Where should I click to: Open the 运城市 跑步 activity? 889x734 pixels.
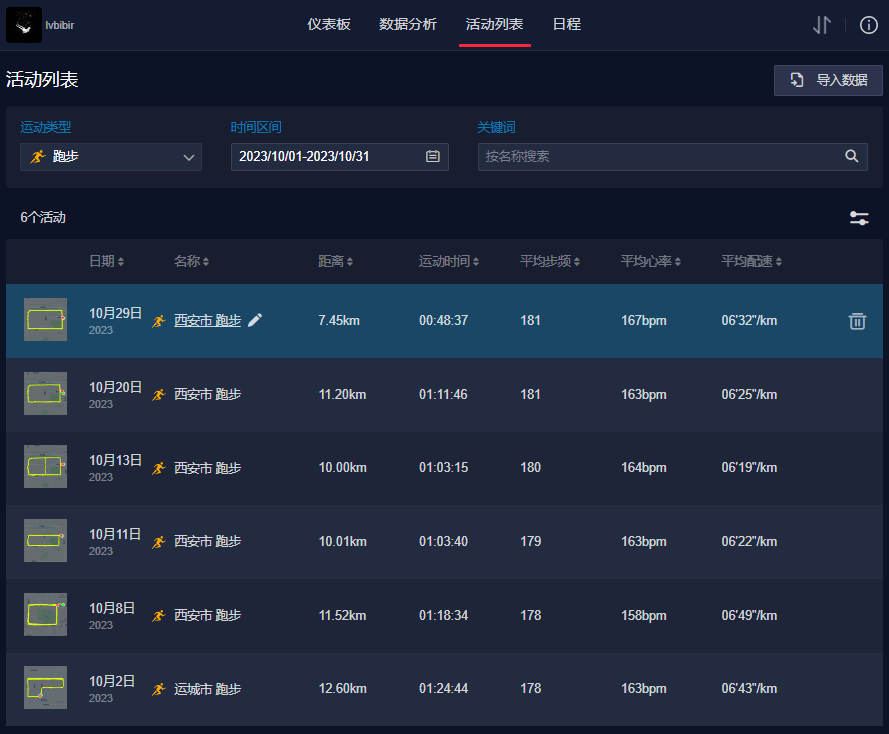[x=207, y=689]
